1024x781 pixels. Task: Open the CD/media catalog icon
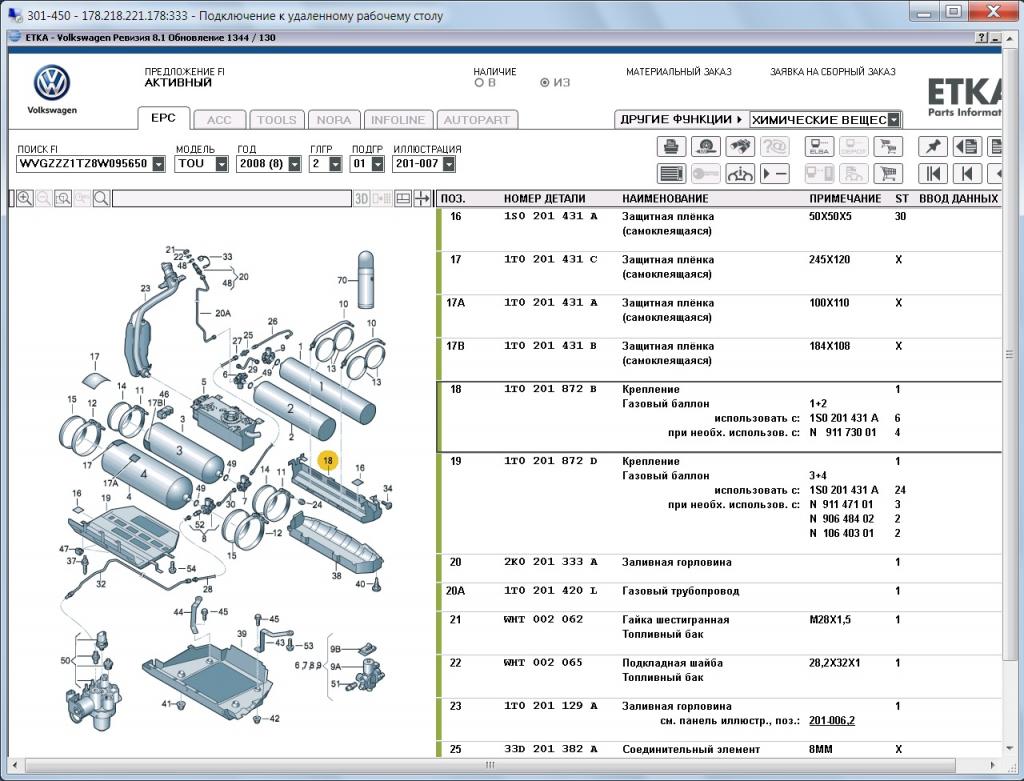[x=705, y=146]
